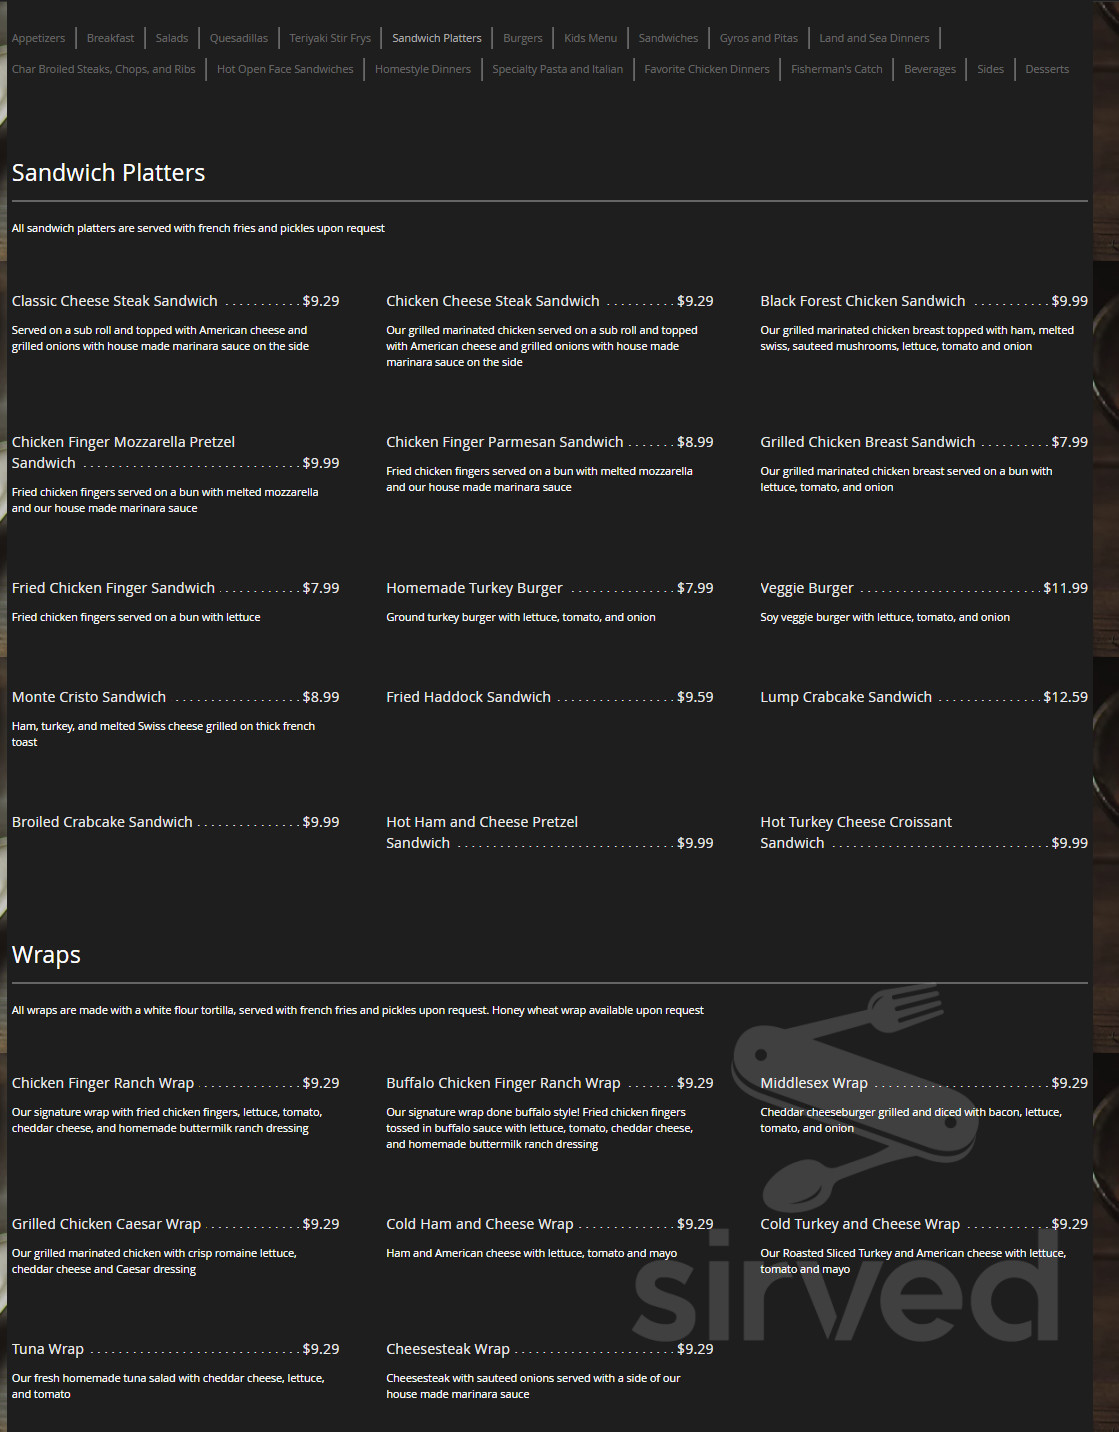Open the Quesadillas section
This screenshot has width=1119, height=1432.
coord(239,37)
